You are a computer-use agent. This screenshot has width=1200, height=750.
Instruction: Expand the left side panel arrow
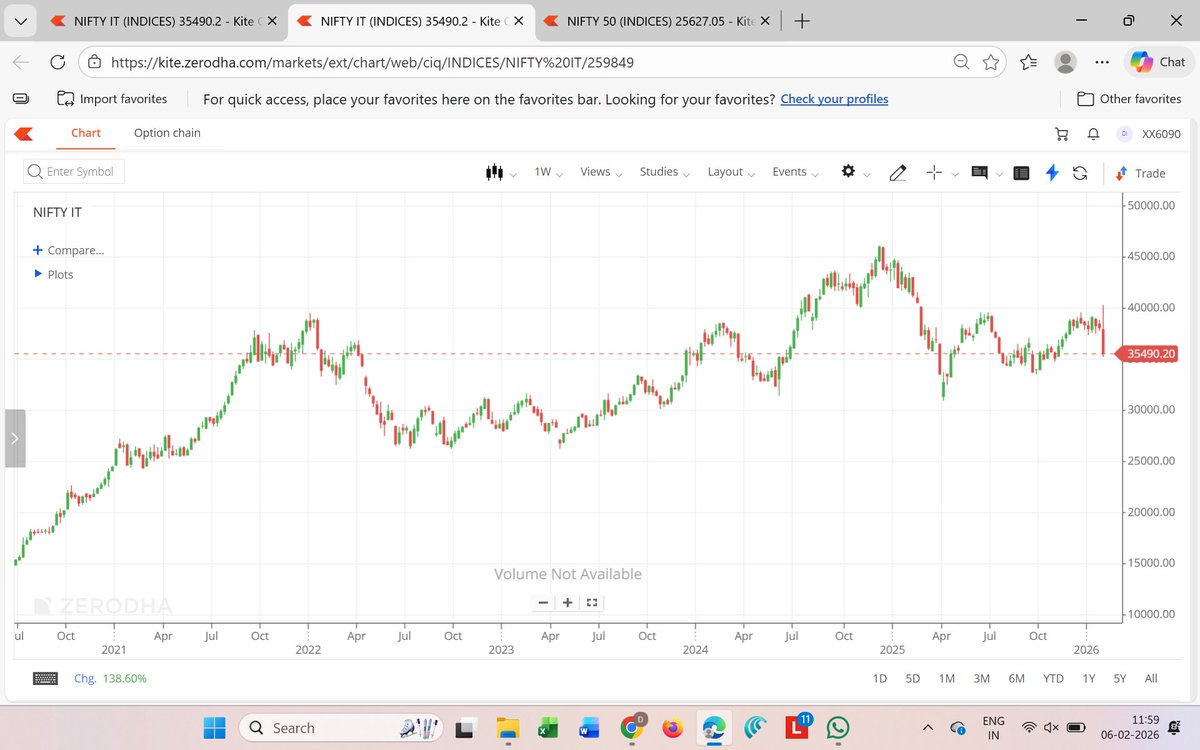pos(15,438)
